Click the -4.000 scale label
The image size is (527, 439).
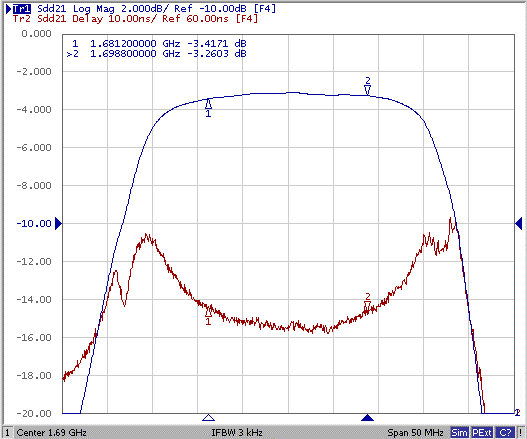click(x=34, y=110)
